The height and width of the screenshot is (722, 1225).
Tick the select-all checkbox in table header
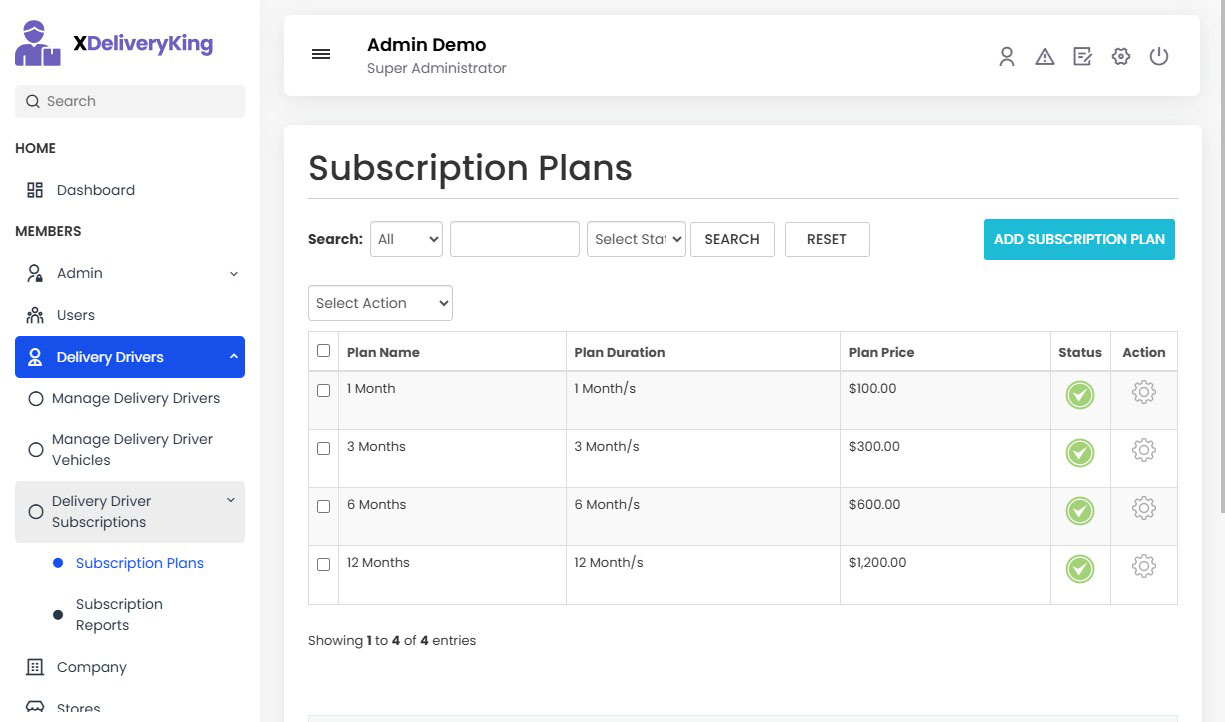tap(323, 351)
